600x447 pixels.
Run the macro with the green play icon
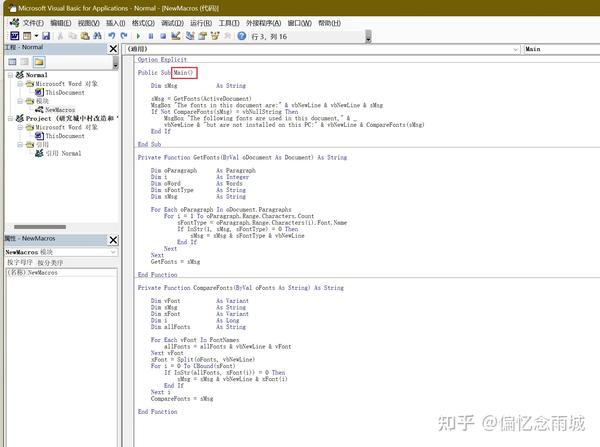point(138,36)
